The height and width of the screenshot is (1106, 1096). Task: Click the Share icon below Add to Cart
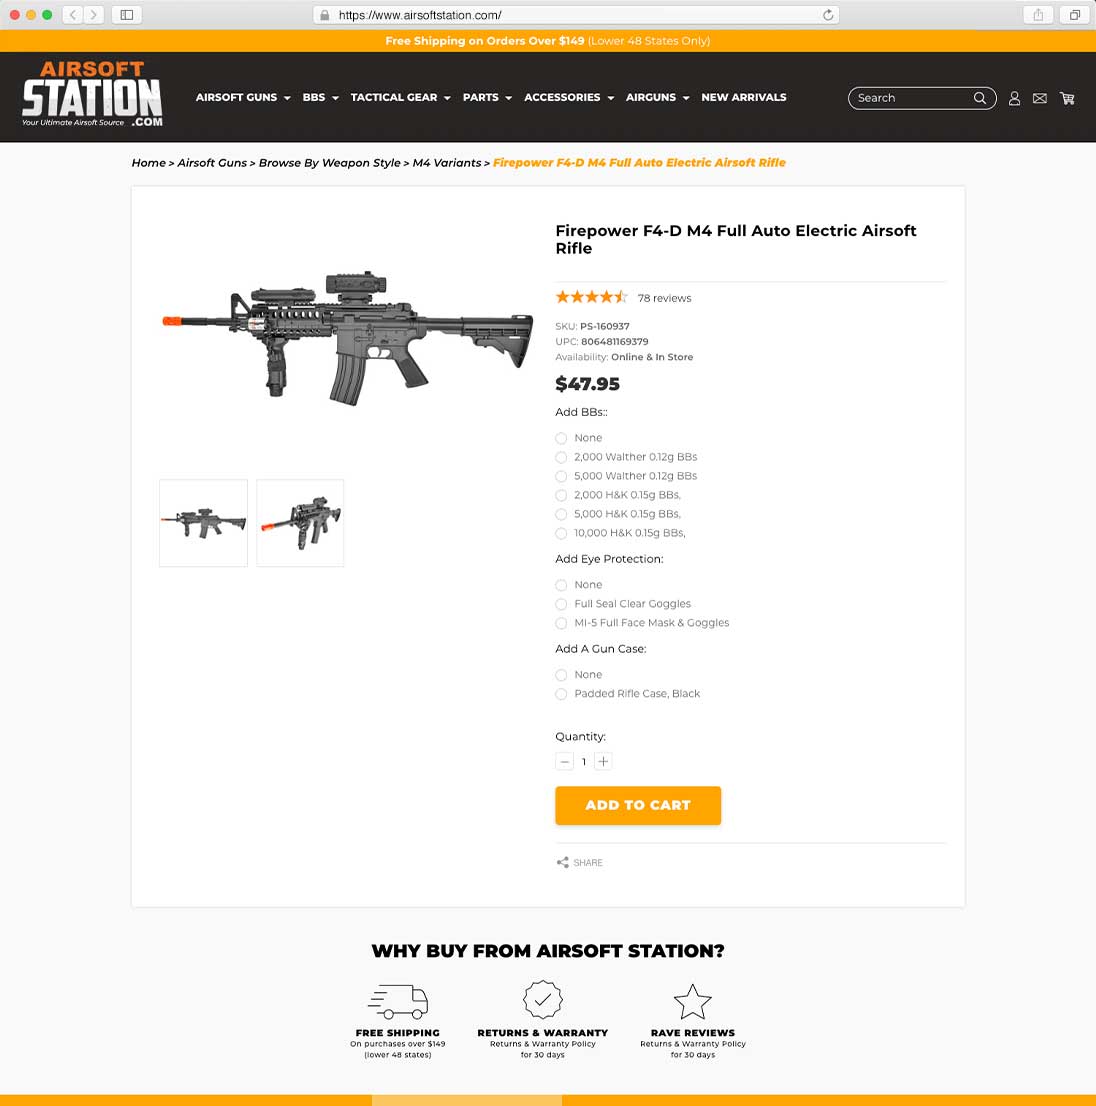(562, 862)
